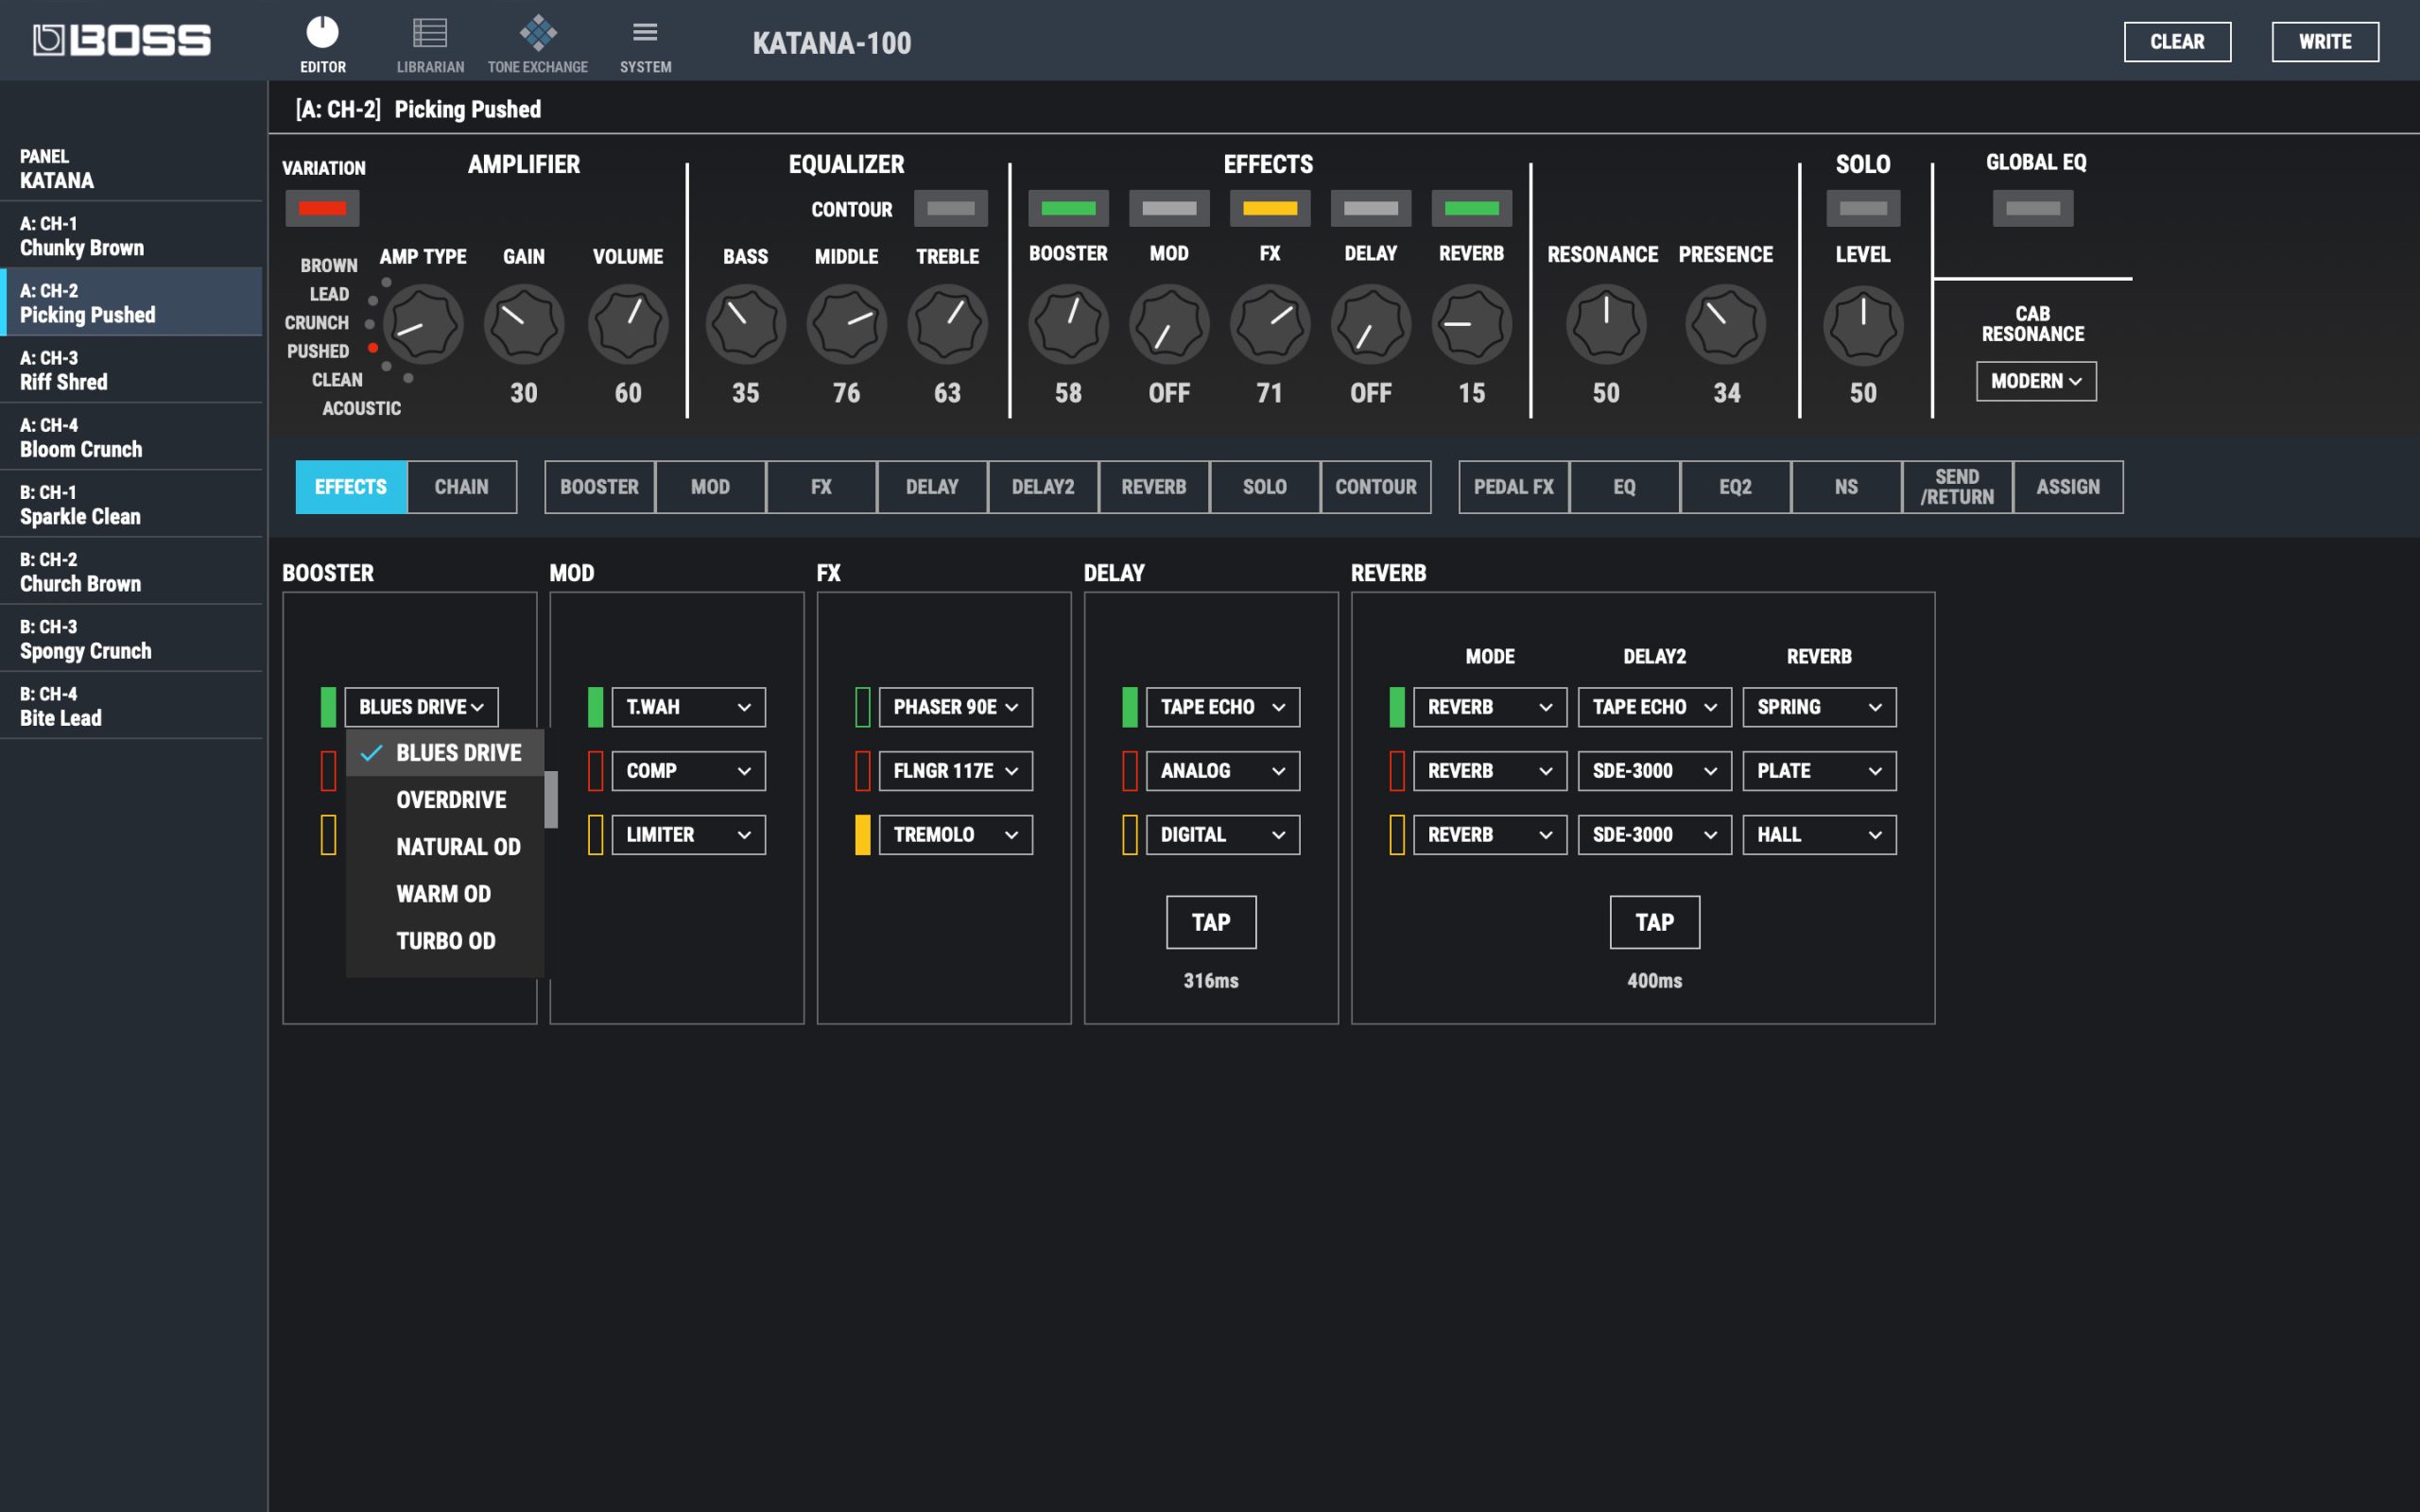Toggle the FX effect on/off indicator
Image resolution: width=2420 pixels, height=1512 pixels.
point(1271,208)
